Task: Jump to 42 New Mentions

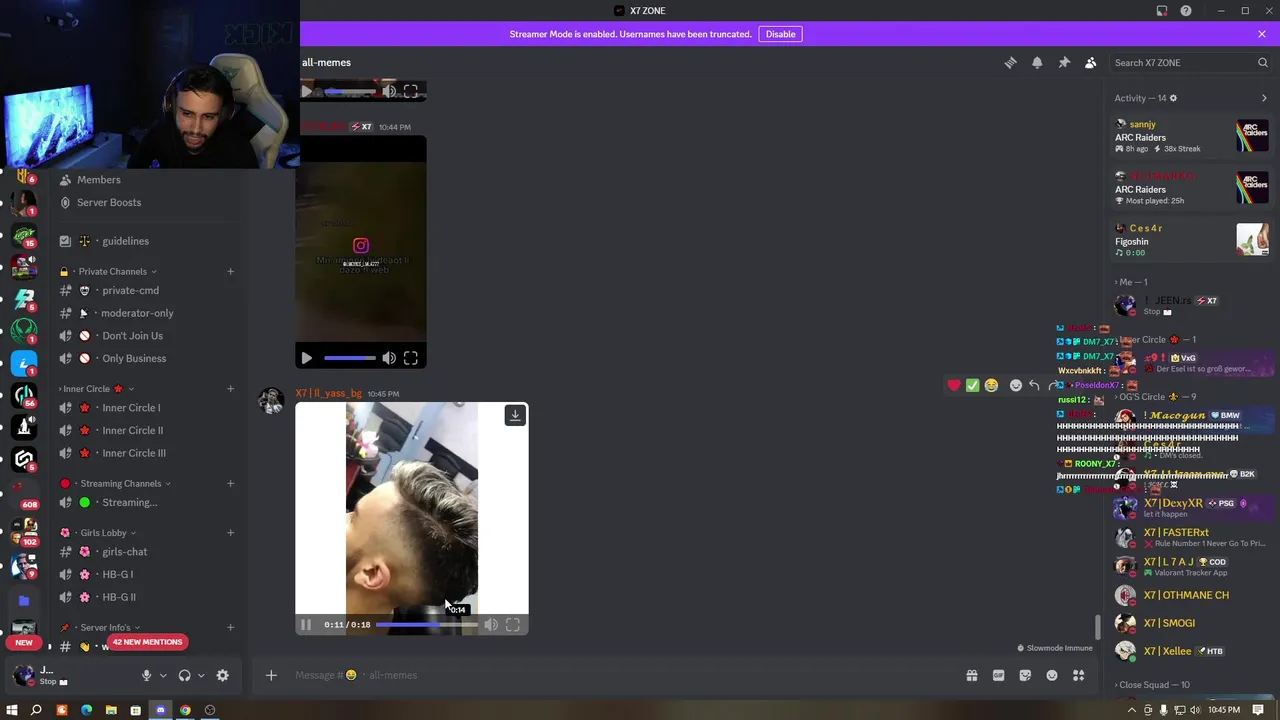Action: [147, 642]
